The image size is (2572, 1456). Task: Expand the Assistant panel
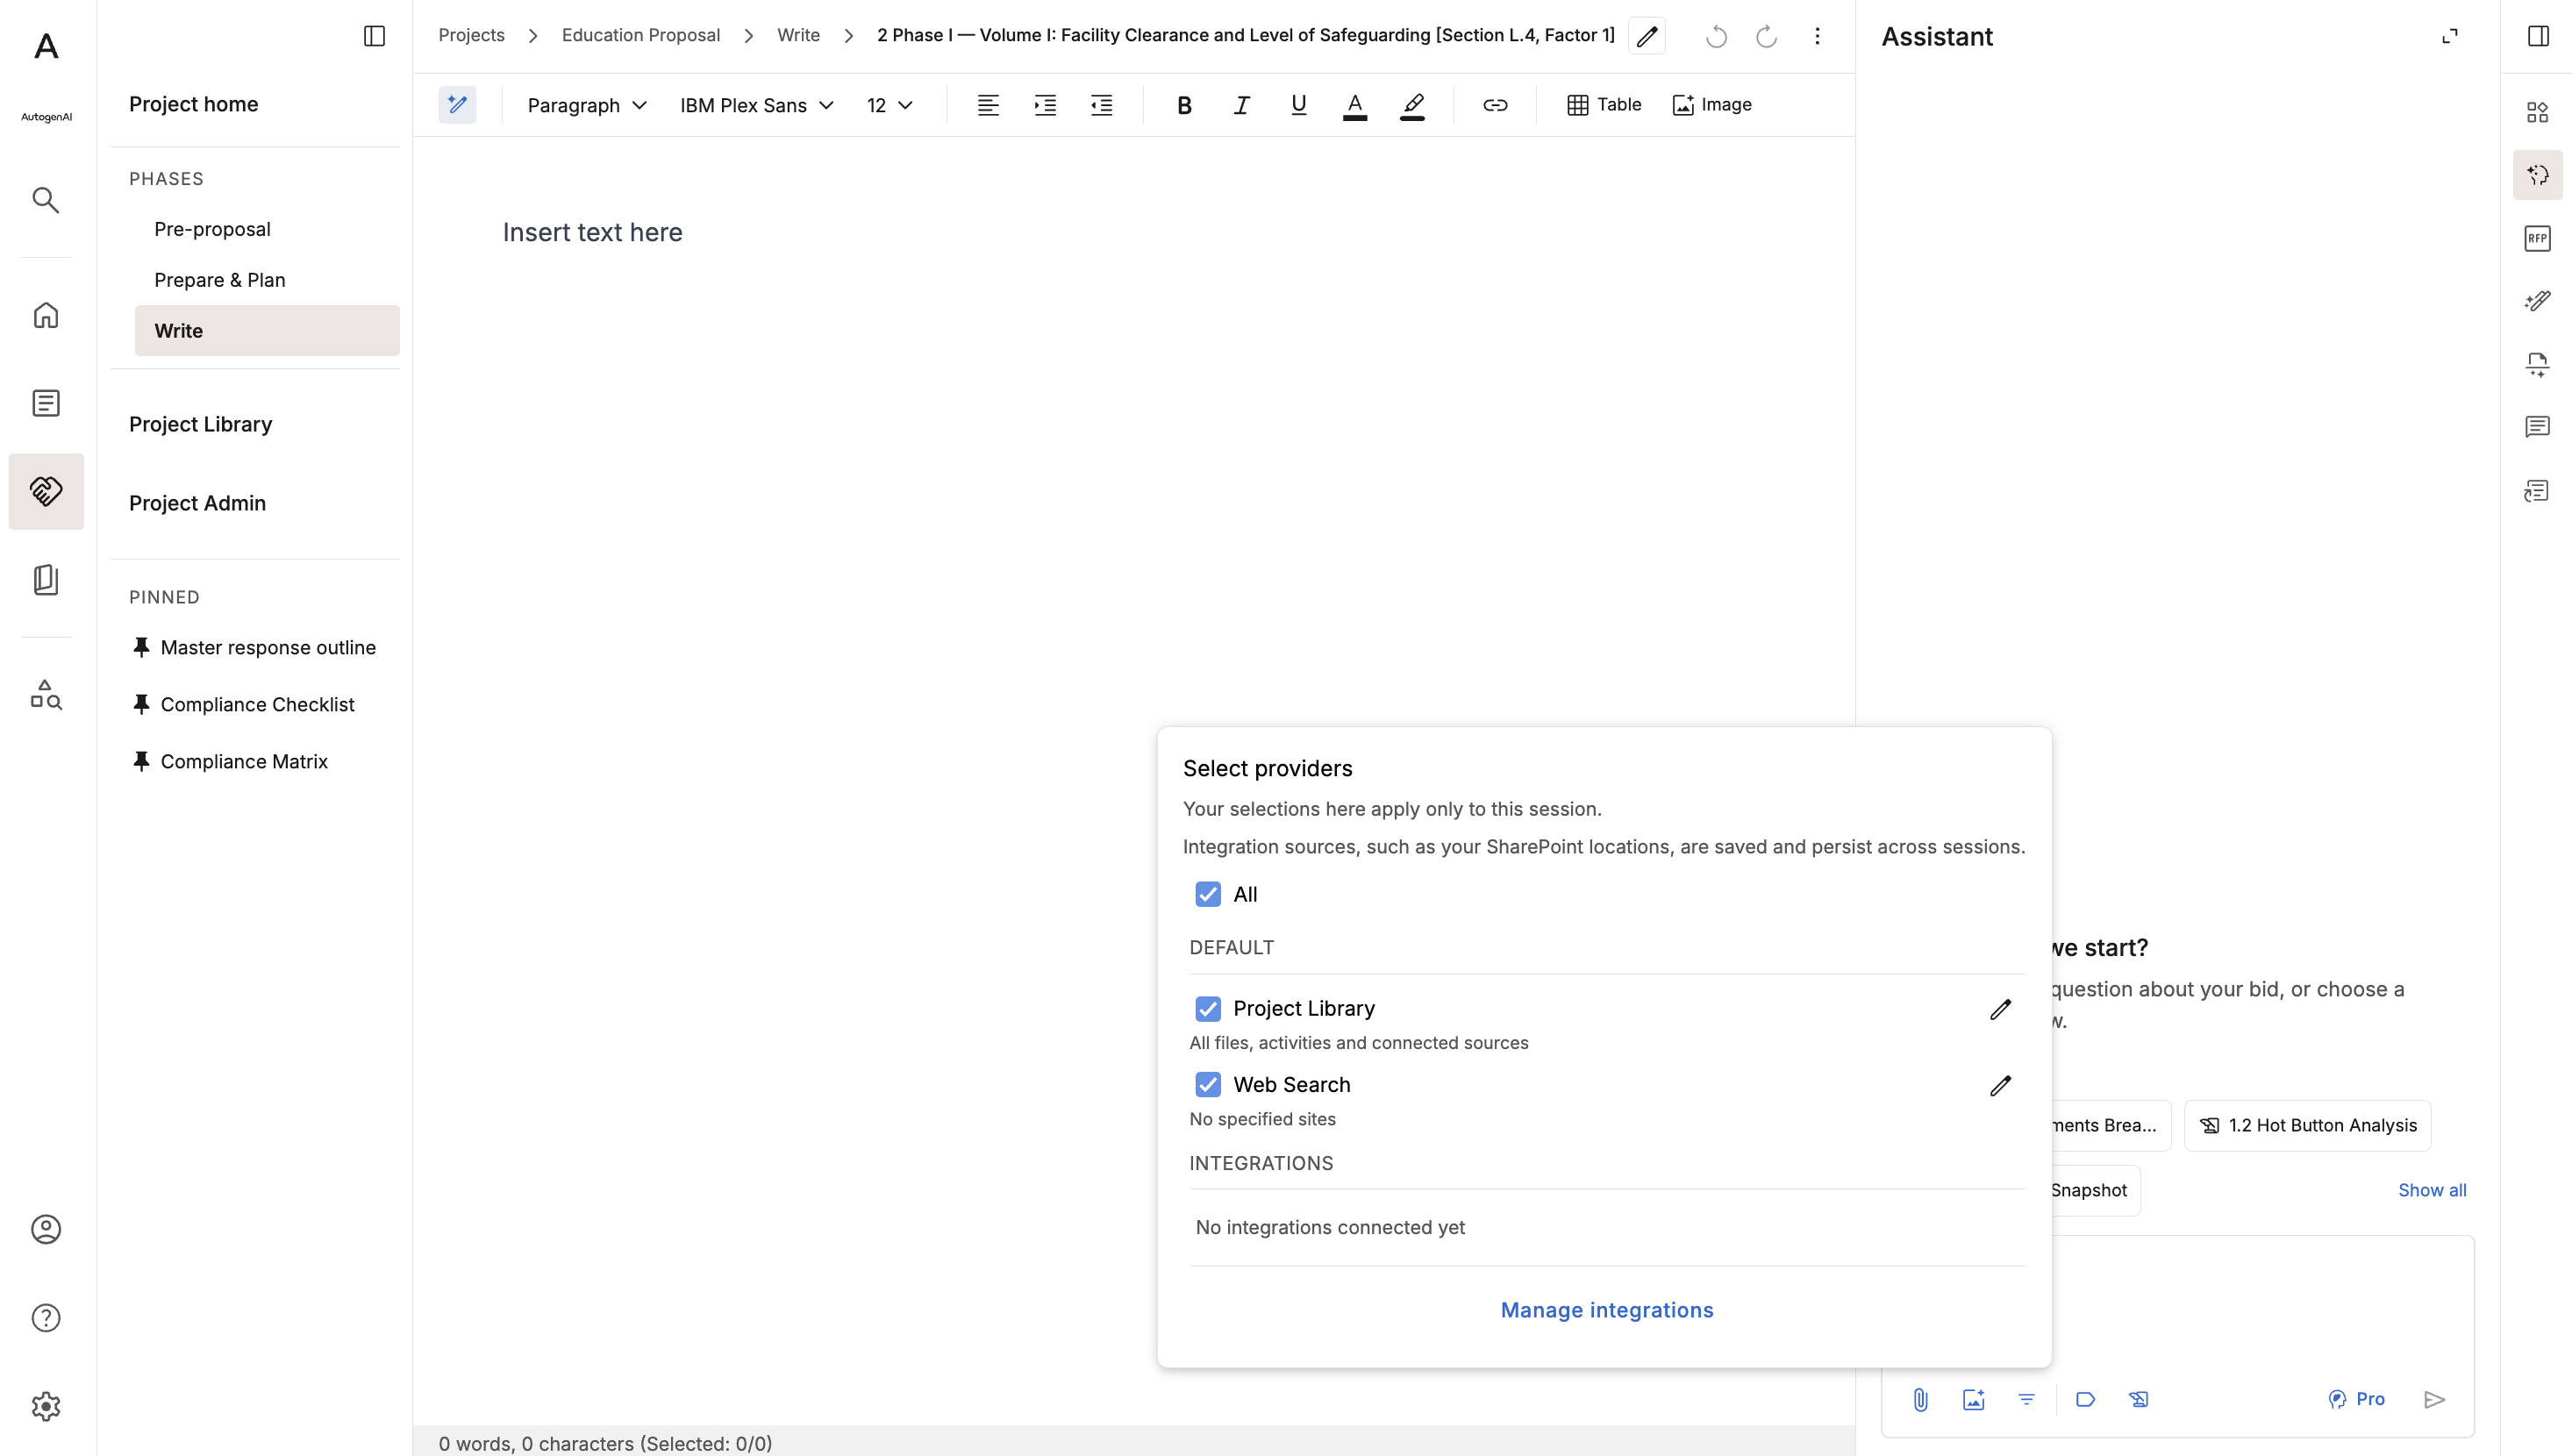pyautogui.click(x=2449, y=36)
